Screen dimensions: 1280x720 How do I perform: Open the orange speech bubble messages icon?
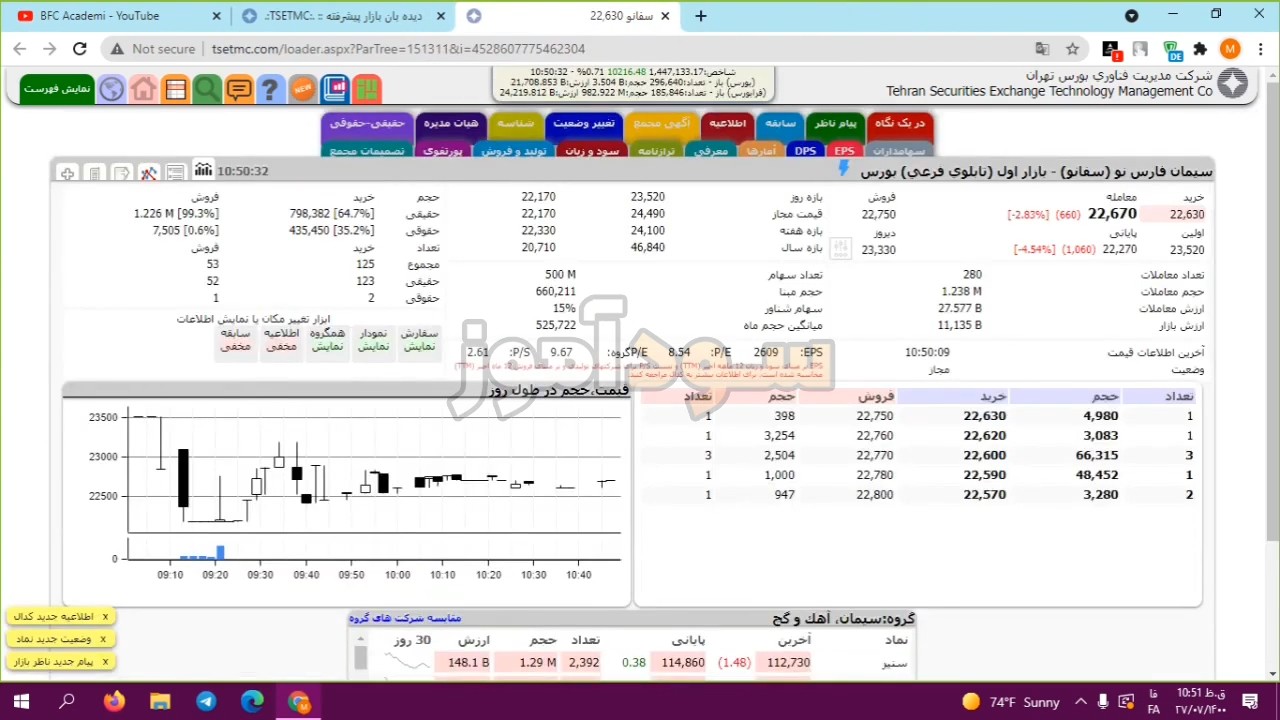coord(239,89)
